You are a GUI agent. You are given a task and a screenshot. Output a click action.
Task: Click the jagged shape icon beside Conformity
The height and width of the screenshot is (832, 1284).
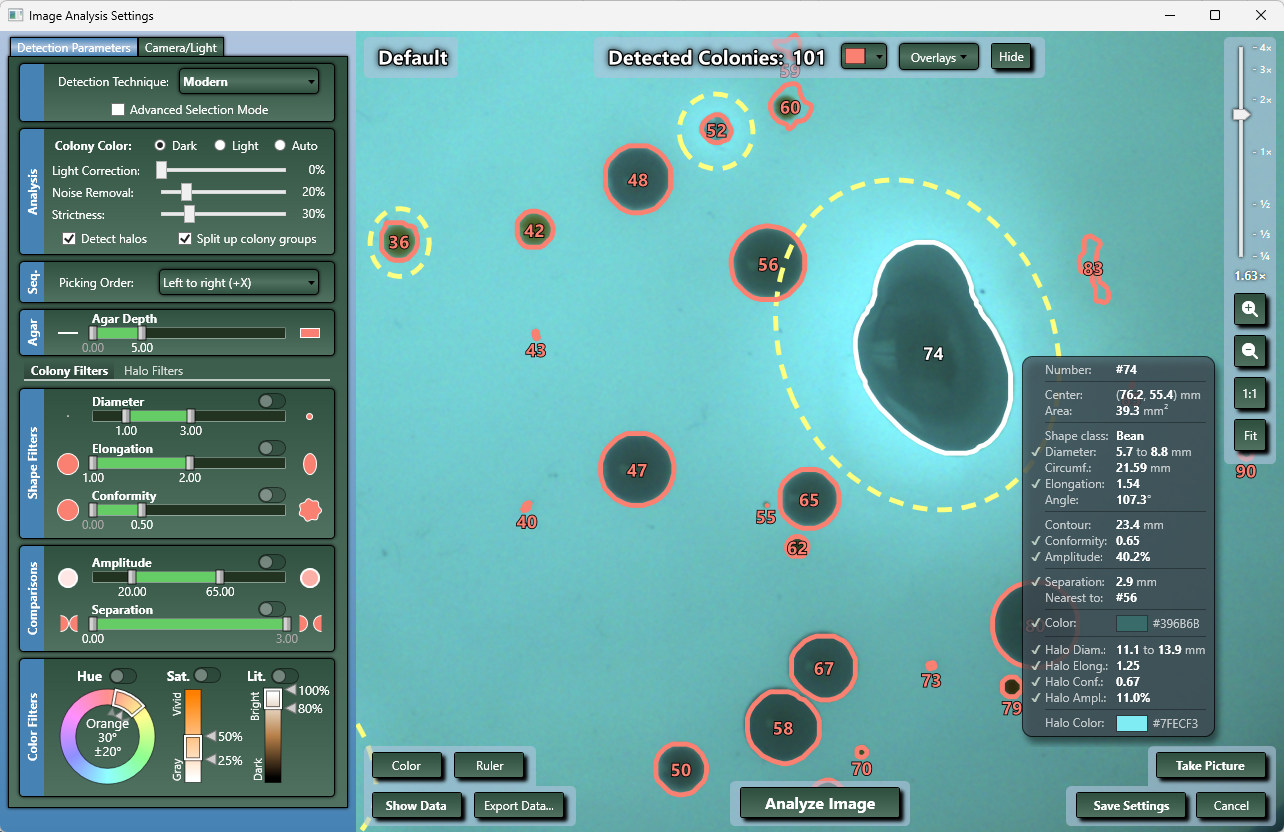[x=310, y=510]
